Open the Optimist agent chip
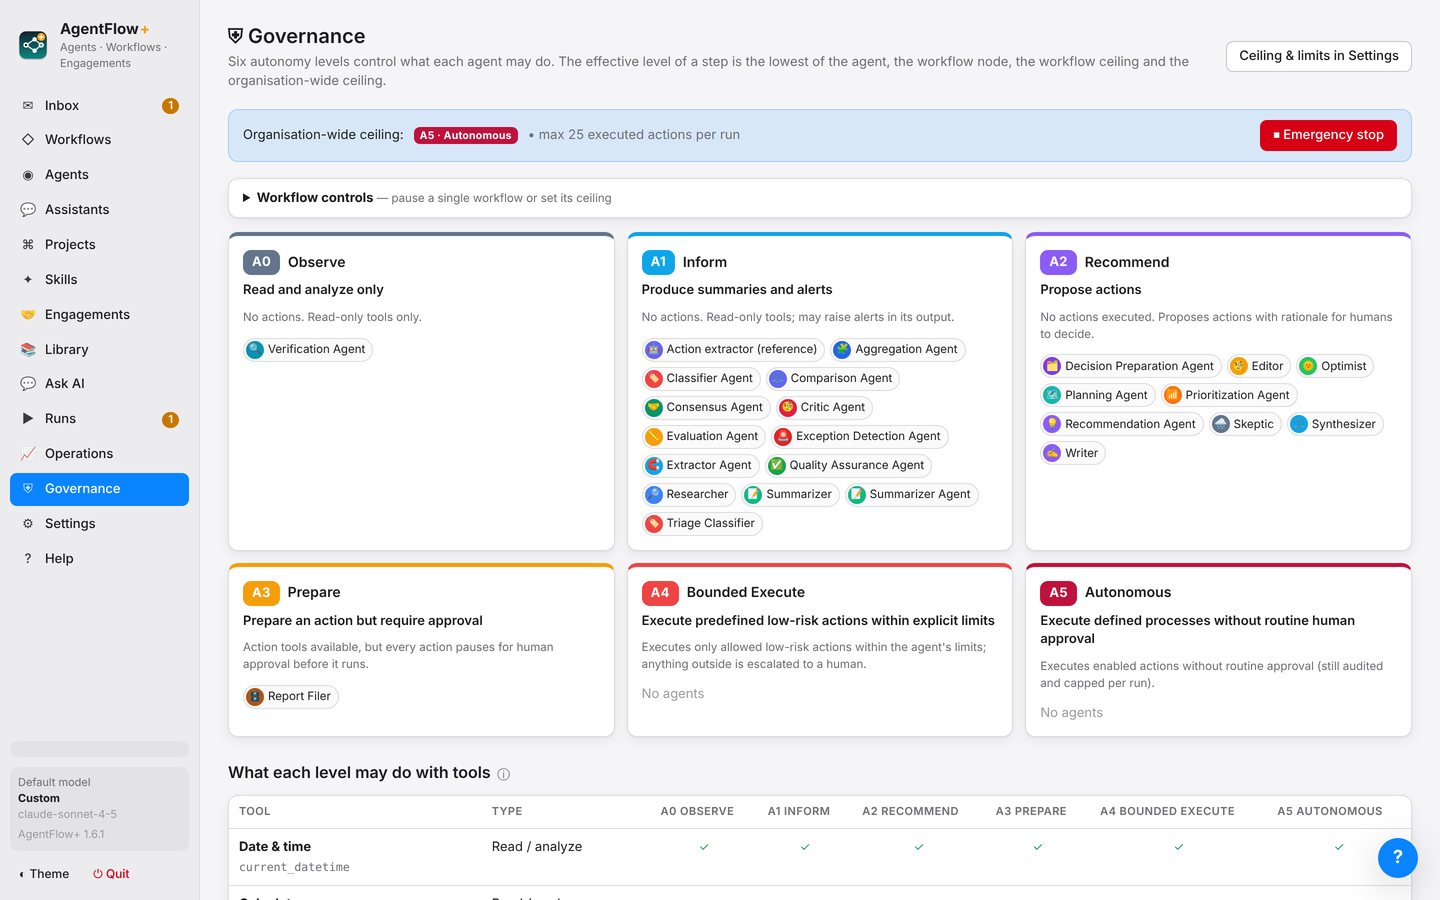 (1335, 366)
